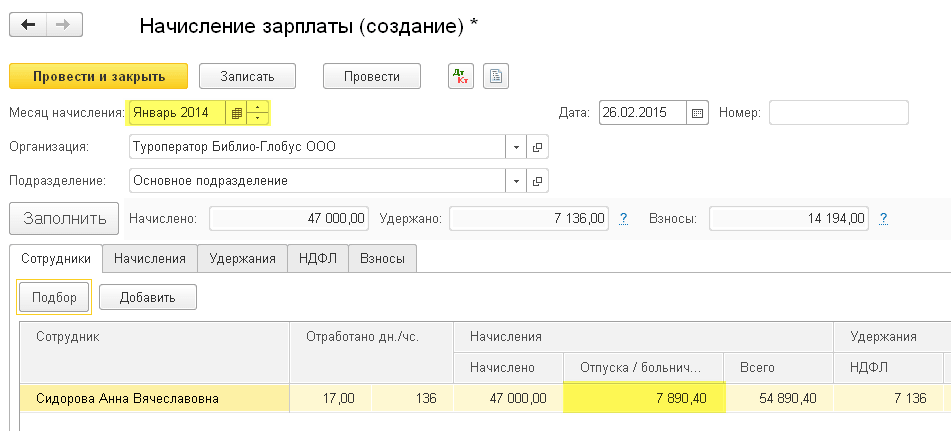Screen dimensions: 951x431
Task: Open the Подразделение record with the open icon
Action: point(537,181)
